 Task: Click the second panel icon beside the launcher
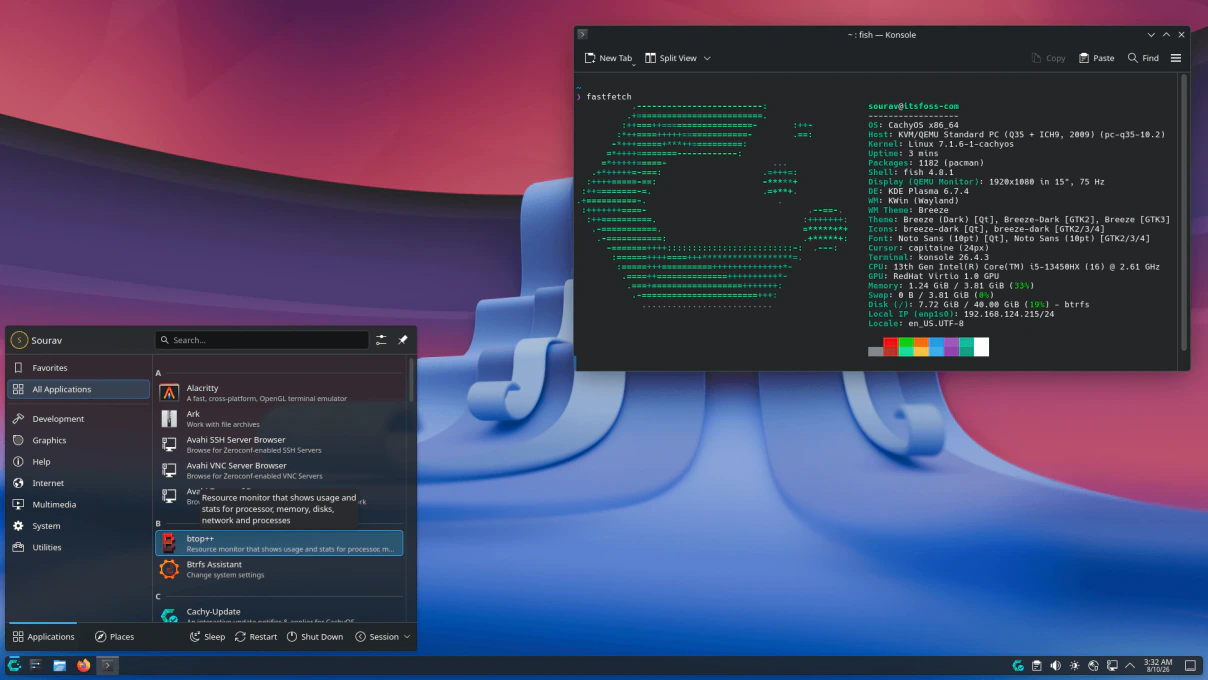[x=36, y=665]
